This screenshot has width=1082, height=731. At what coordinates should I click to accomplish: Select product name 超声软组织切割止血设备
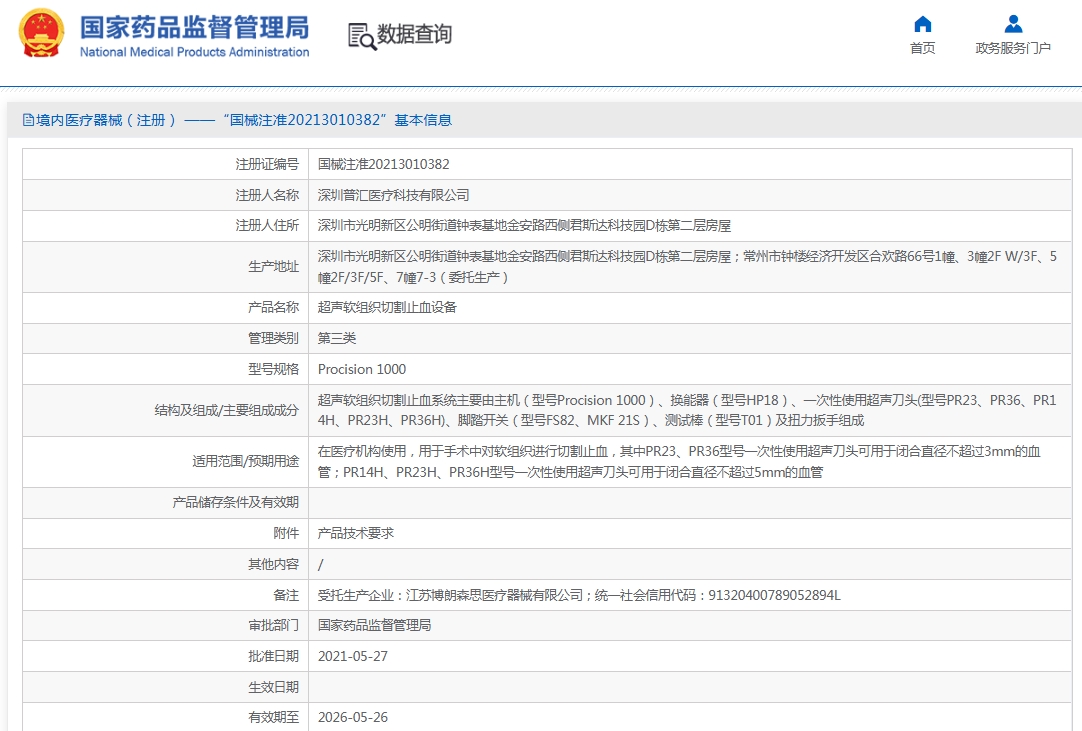[387, 307]
